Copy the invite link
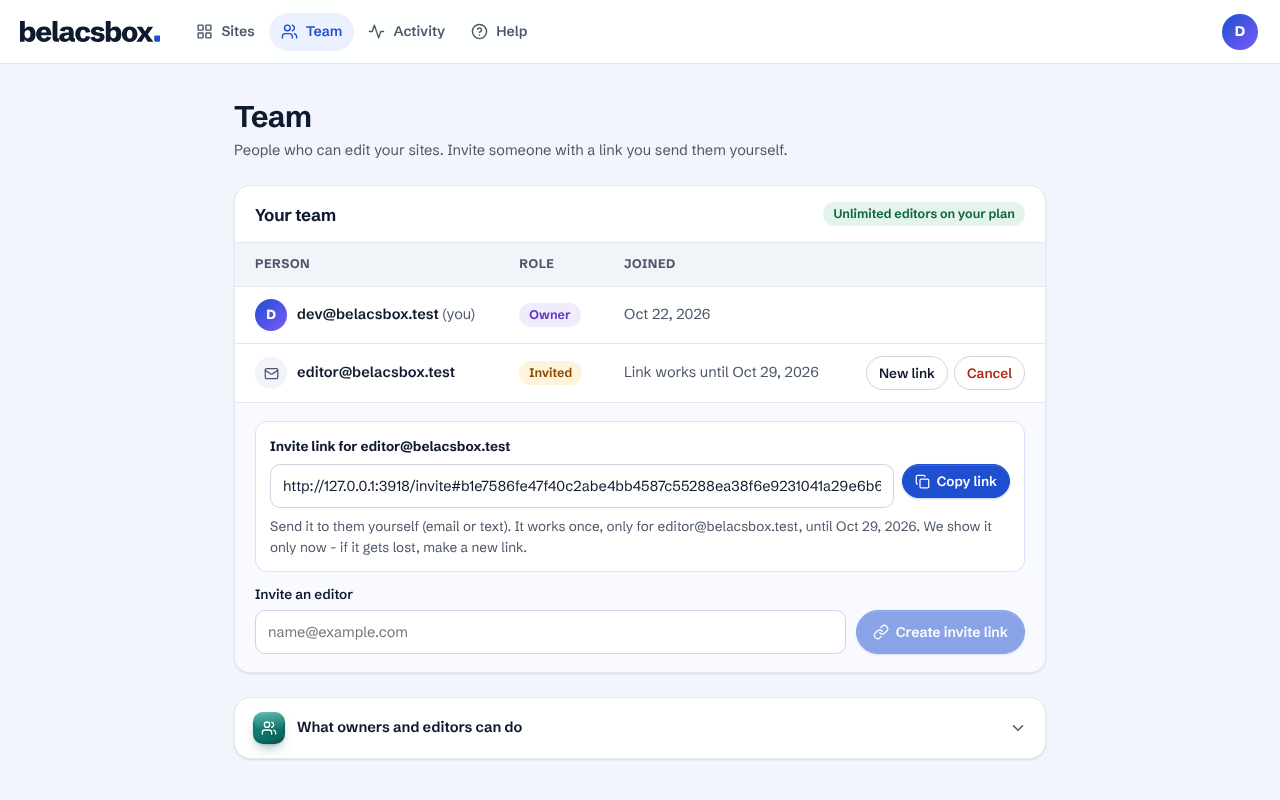The width and height of the screenshot is (1280, 800). pyautogui.click(x=956, y=481)
